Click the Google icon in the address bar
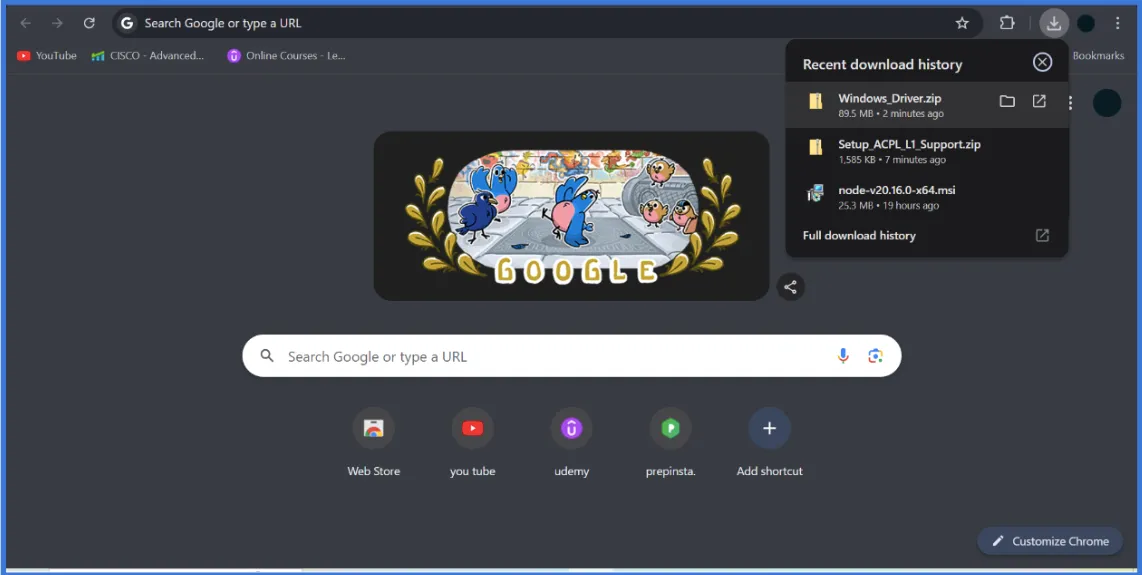Image resolution: width=1142 pixels, height=575 pixels. [127, 23]
